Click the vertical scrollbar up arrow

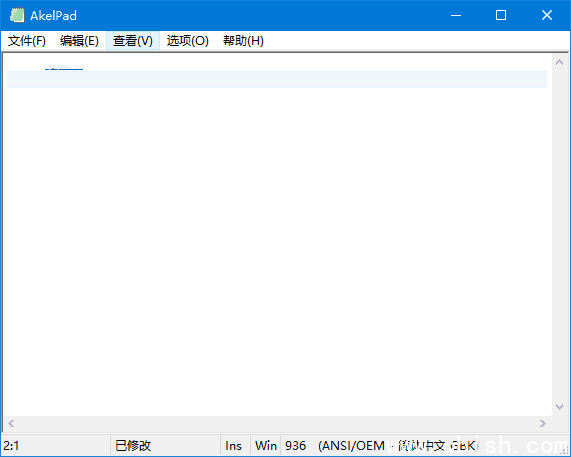click(560, 62)
